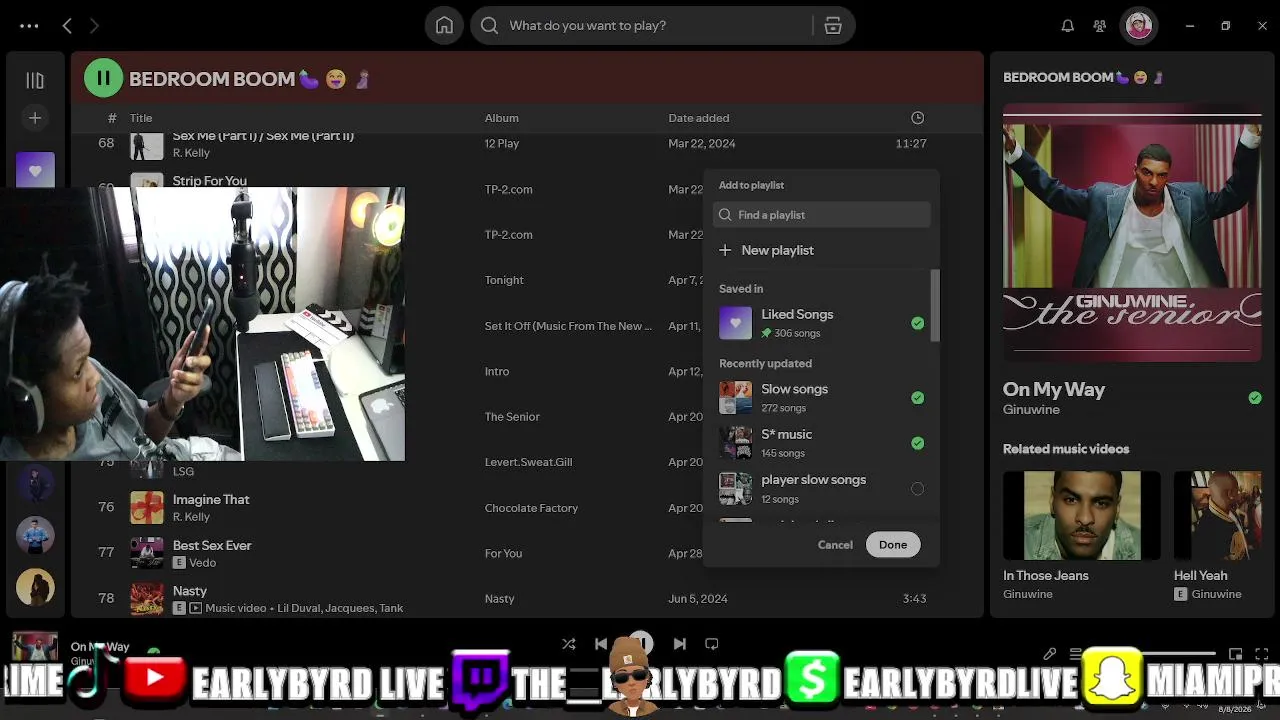Viewport: 1280px width, 720px height.
Task: Select the Slow songs playlist row
Action: click(x=822, y=398)
